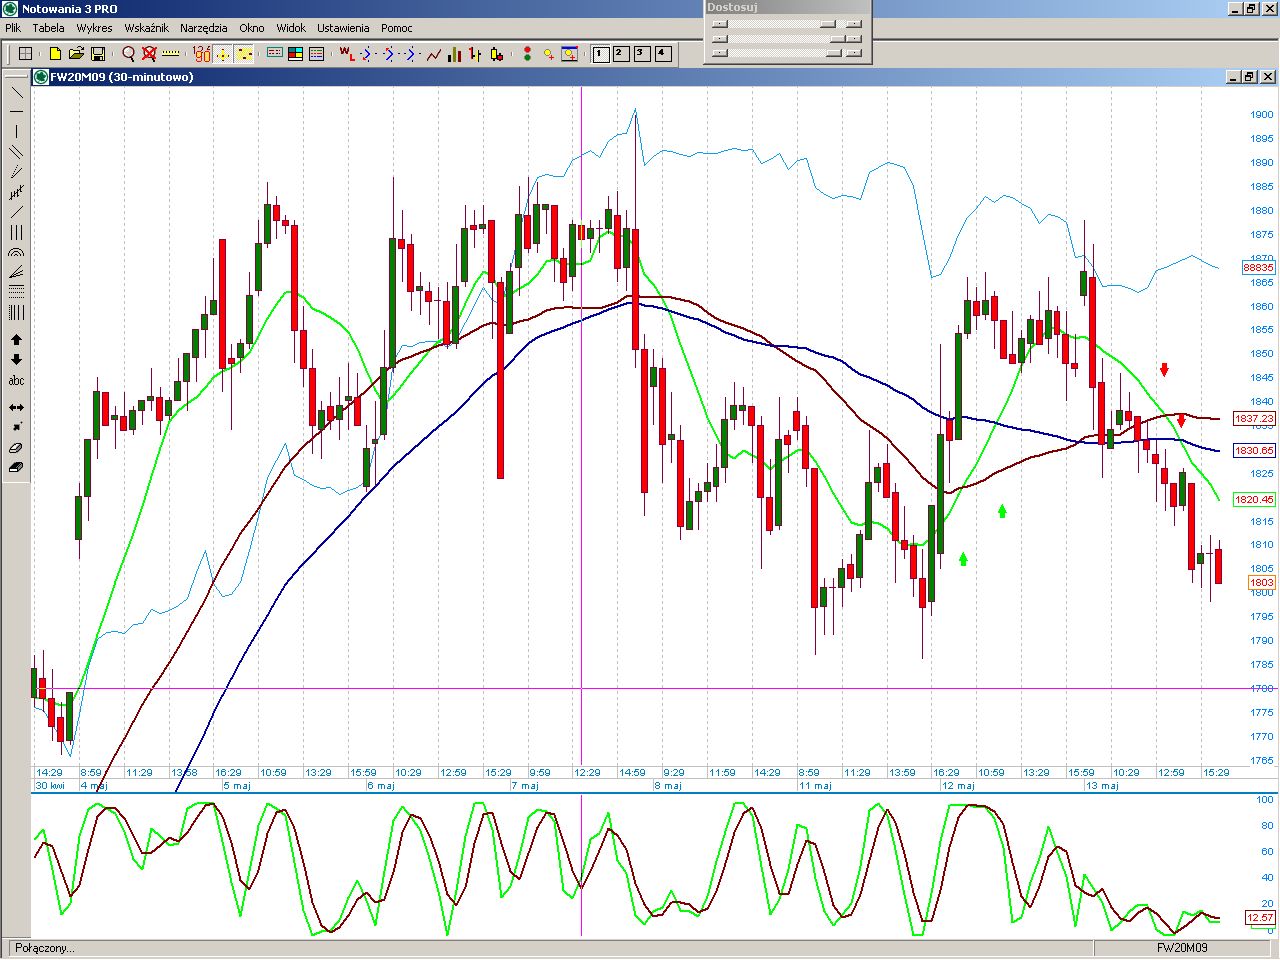Click the 1803 last price label
Image resolution: width=1280 pixels, height=960 pixels.
pyautogui.click(x=1261, y=582)
